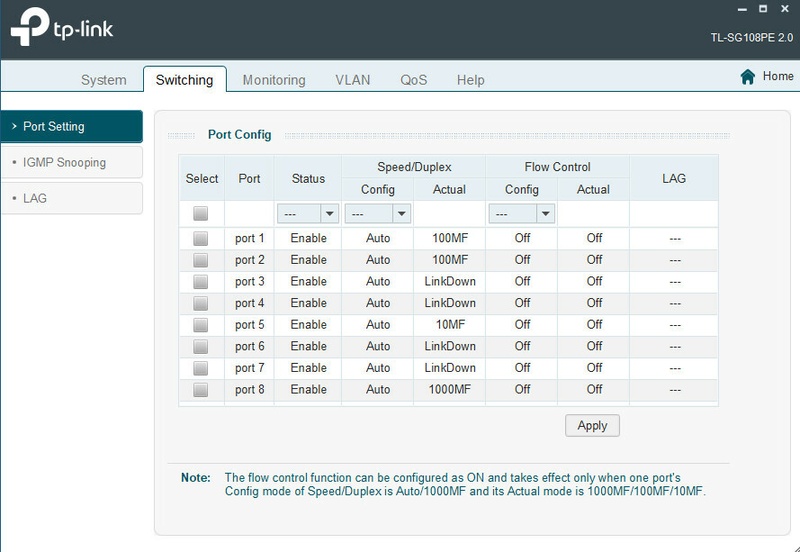Click port 2 Enable status cell
Image resolution: width=800 pixels, height=552 pixels.
309,260
